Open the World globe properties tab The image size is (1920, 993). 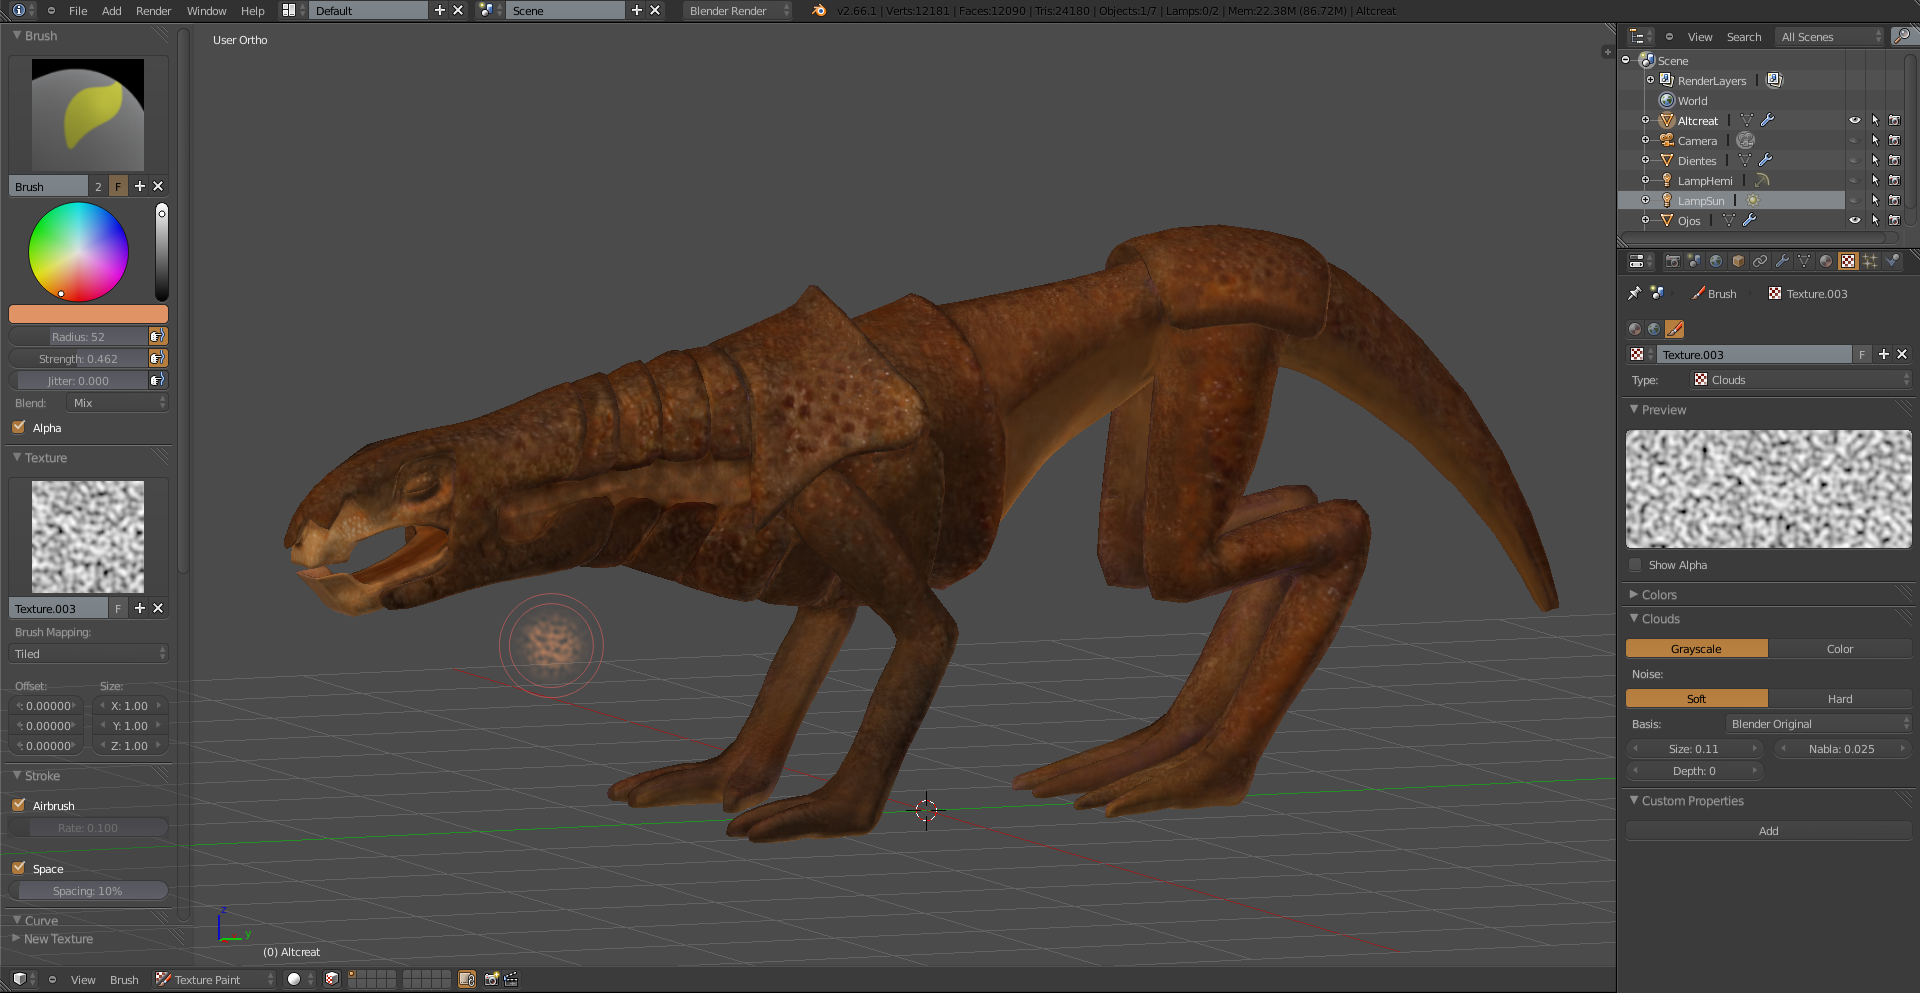pos(1716,261)
